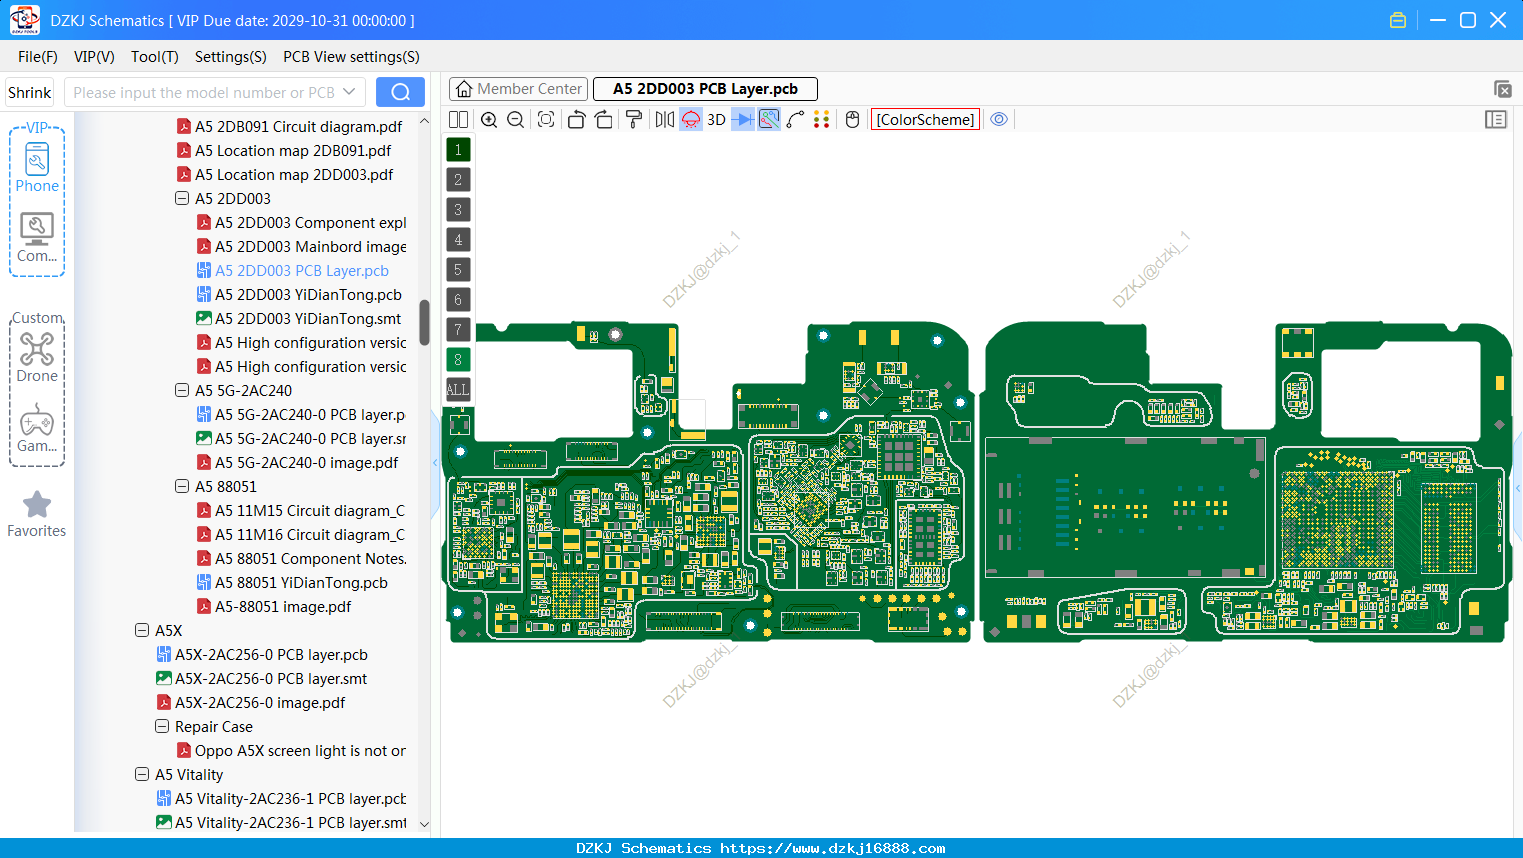Rotate the board counter-clockwise
The height and width of the screenshot is (858, 1523).
[576, 119]
